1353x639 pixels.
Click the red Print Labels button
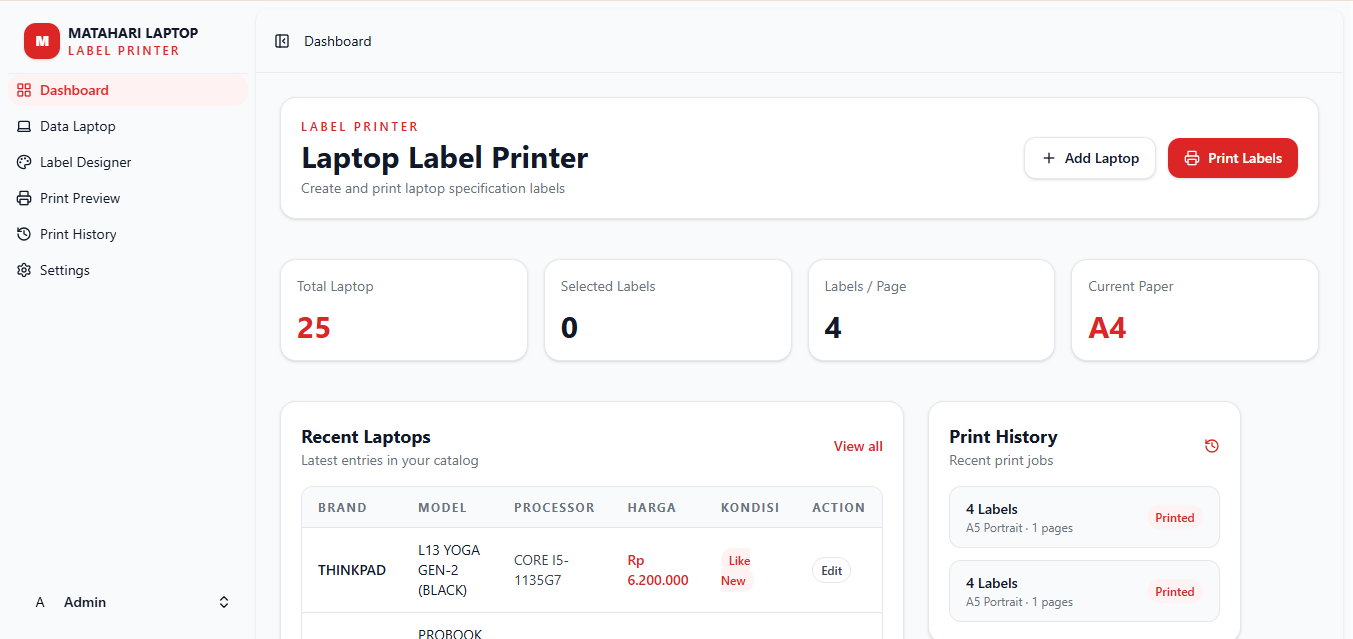[x=1233, y=158]
